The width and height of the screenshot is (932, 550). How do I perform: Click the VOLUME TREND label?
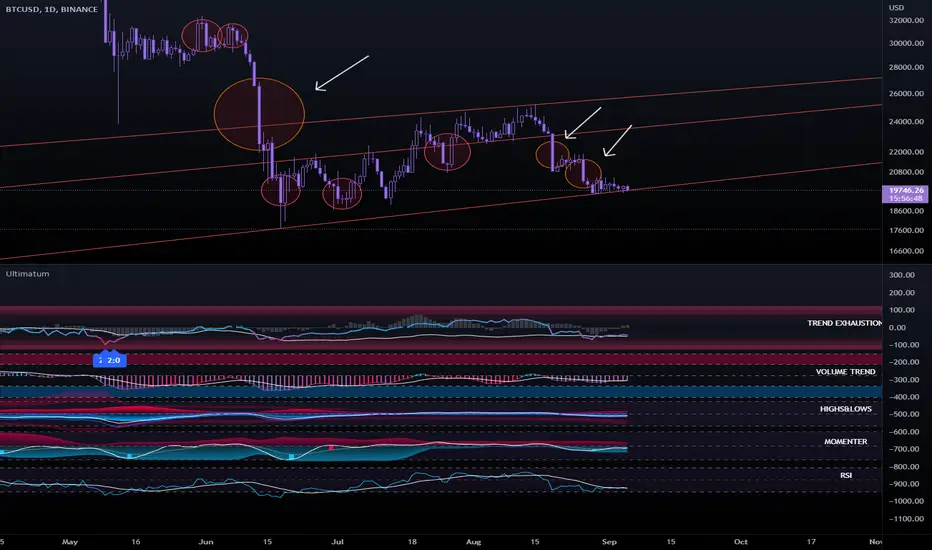[x=845, y=372]
